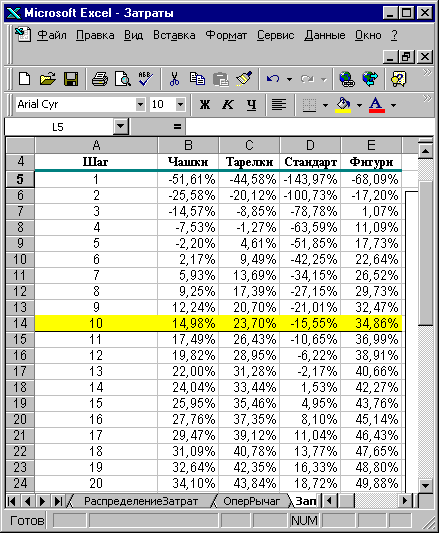The width and height of the screenshot is (440, 536).
Task: Toggle underline formatting with the Ч button
Action: click(x=252, y=105)
